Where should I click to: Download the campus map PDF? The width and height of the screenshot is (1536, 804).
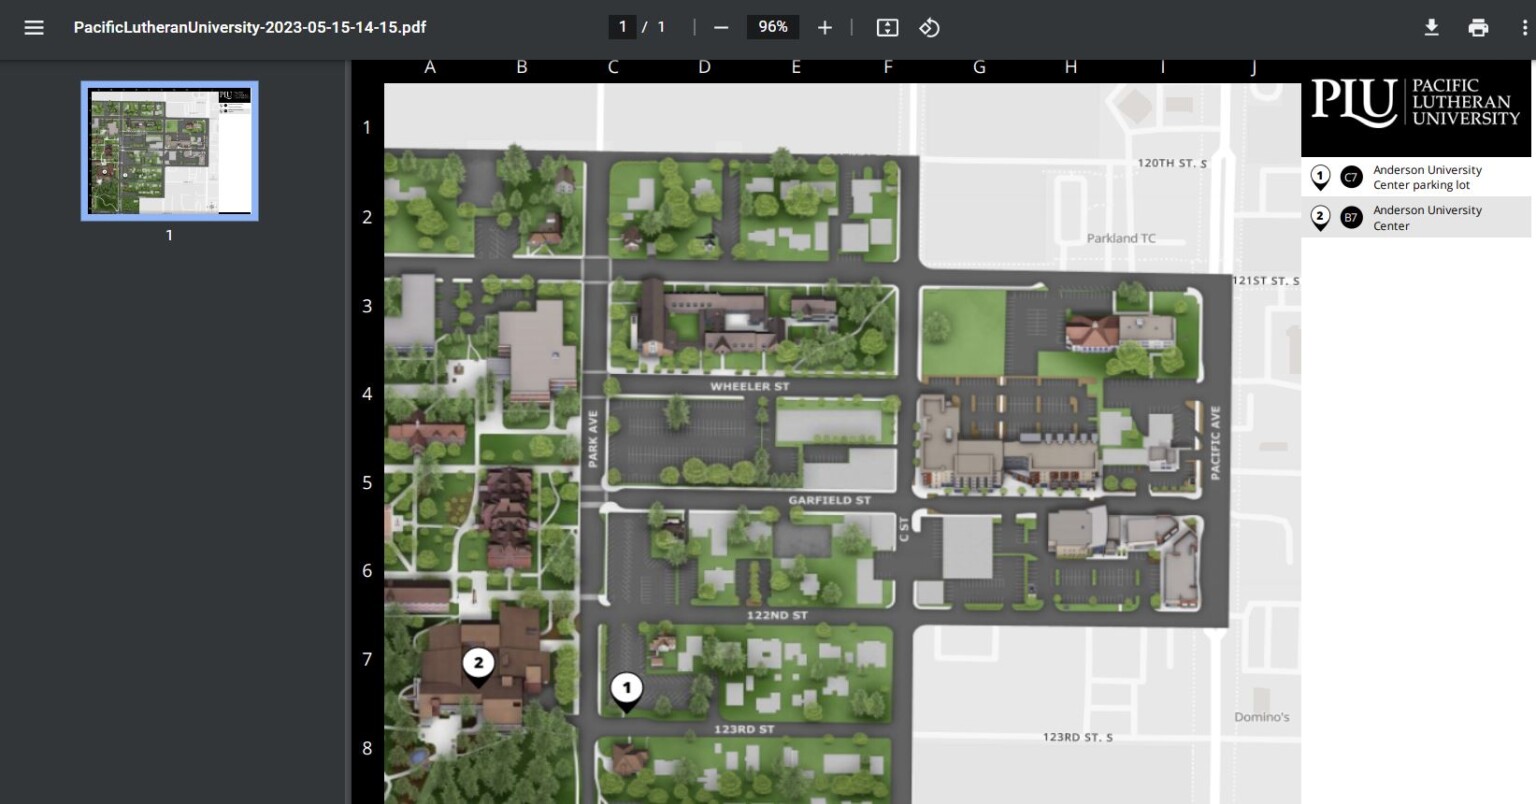click(1431, 27)
